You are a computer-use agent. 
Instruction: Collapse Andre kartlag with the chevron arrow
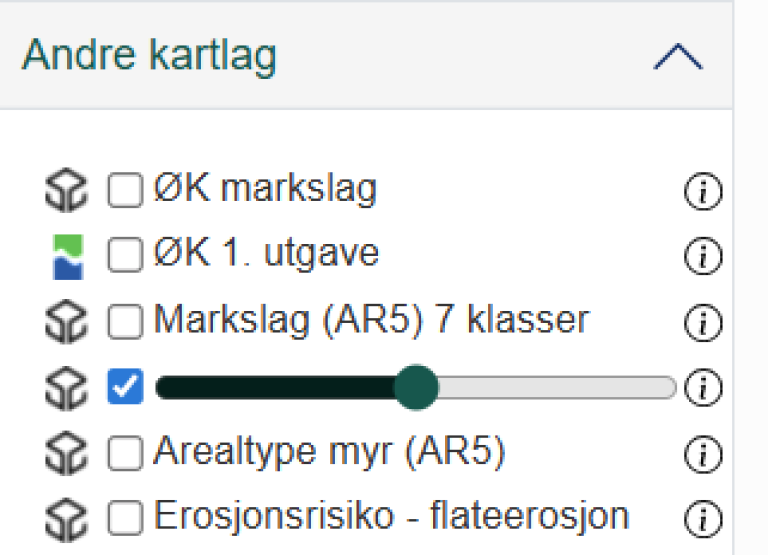click(677, 57)
